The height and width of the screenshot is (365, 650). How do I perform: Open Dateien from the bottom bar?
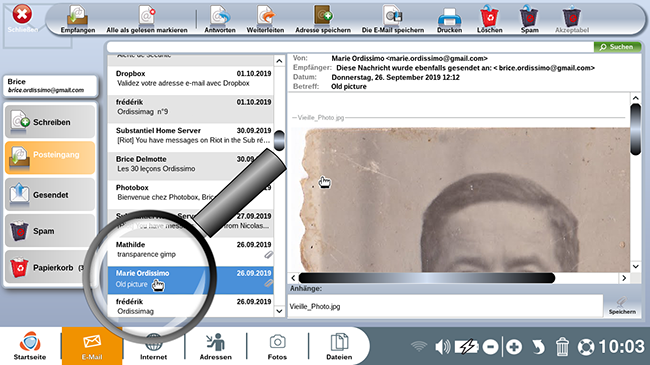339,346
